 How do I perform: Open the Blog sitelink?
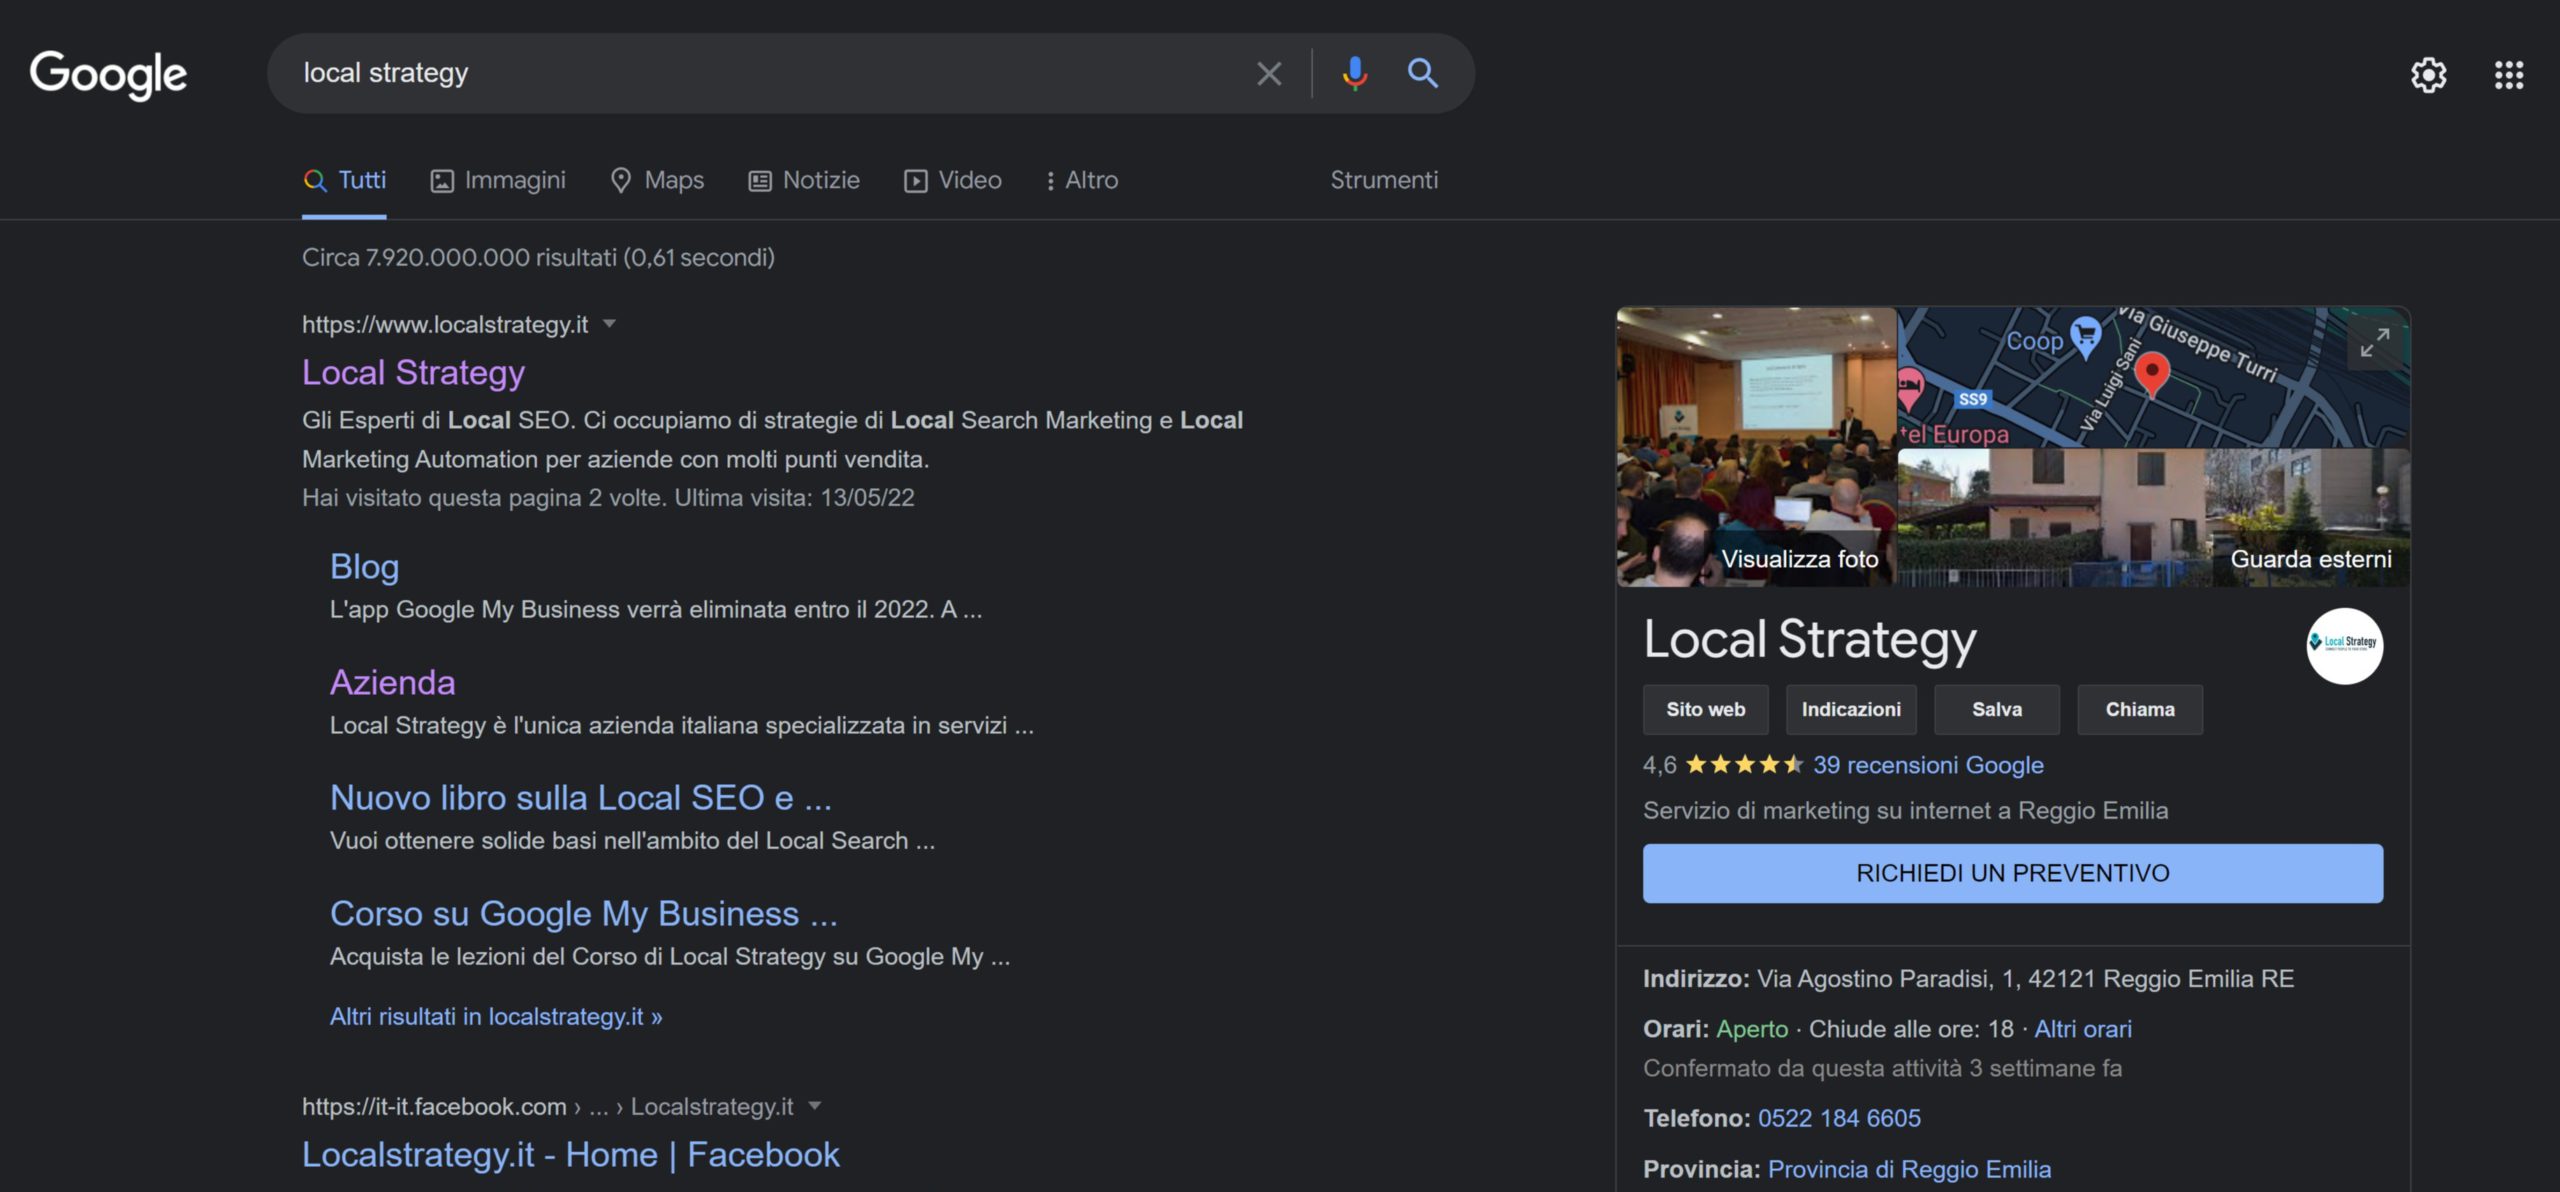(x=364, y=566)
